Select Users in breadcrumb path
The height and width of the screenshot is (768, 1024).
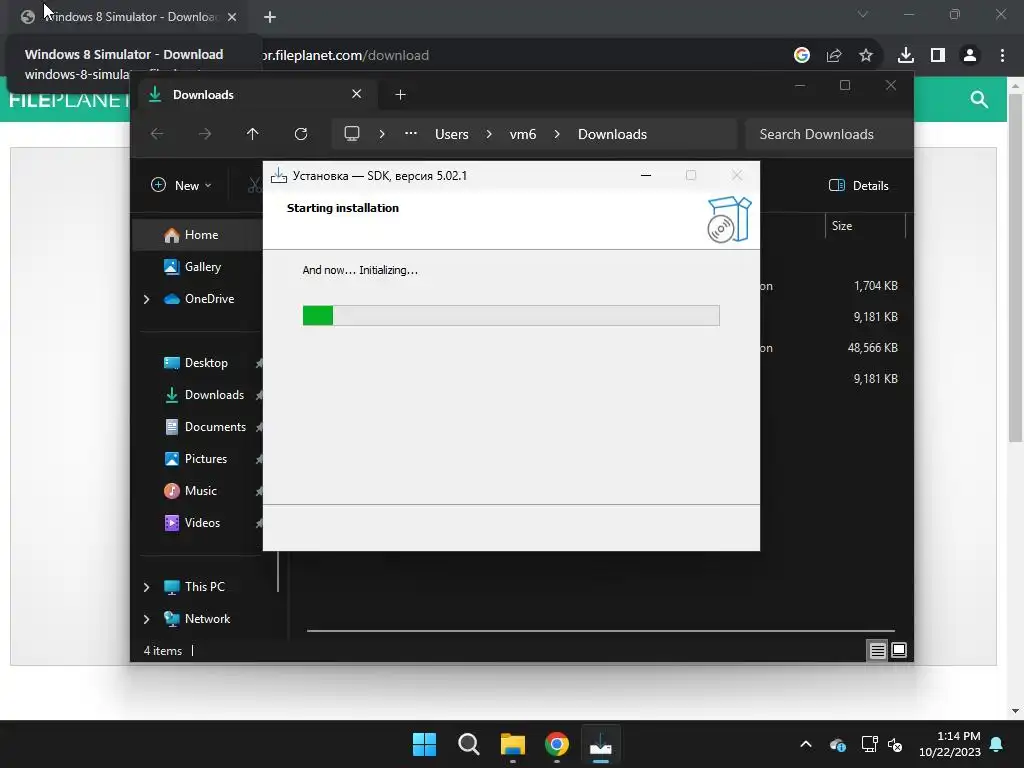[452, 134]
